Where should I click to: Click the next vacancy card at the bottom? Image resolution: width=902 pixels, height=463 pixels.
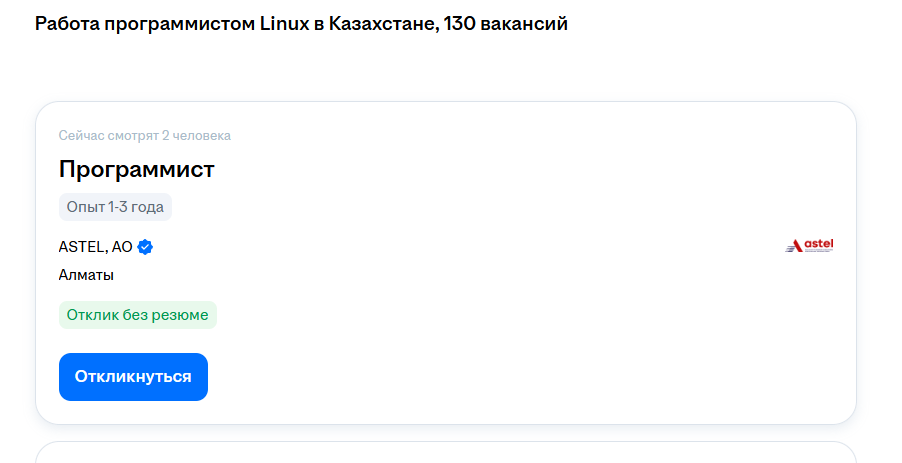(446, 453)
